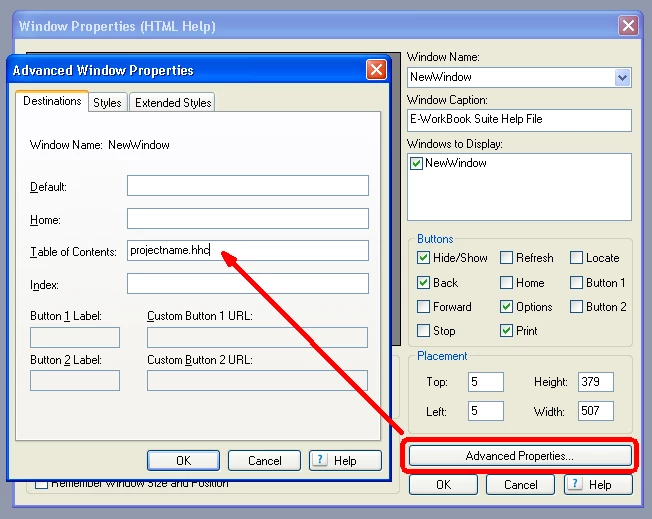Screen dimensions: 652x519
Task: Open Help in Window Properties dialog
Action: point(598,484)
